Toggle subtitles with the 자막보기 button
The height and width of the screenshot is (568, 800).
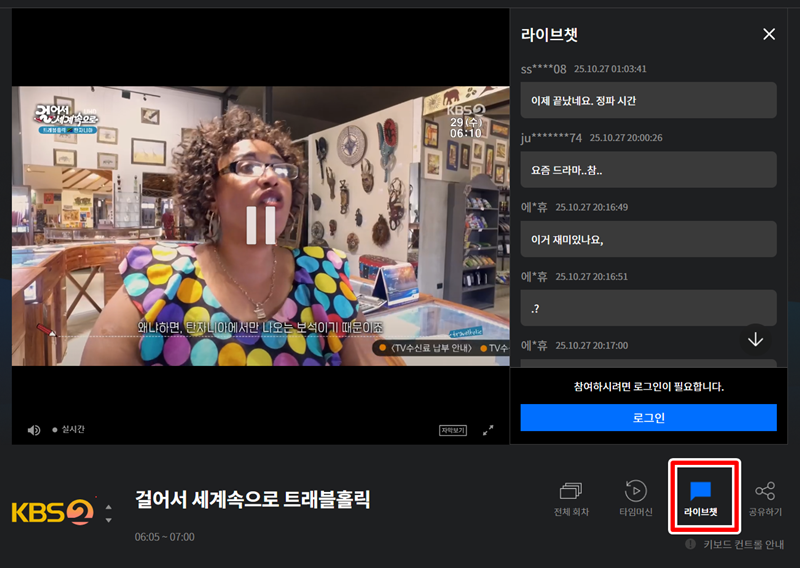pos(453,430)
